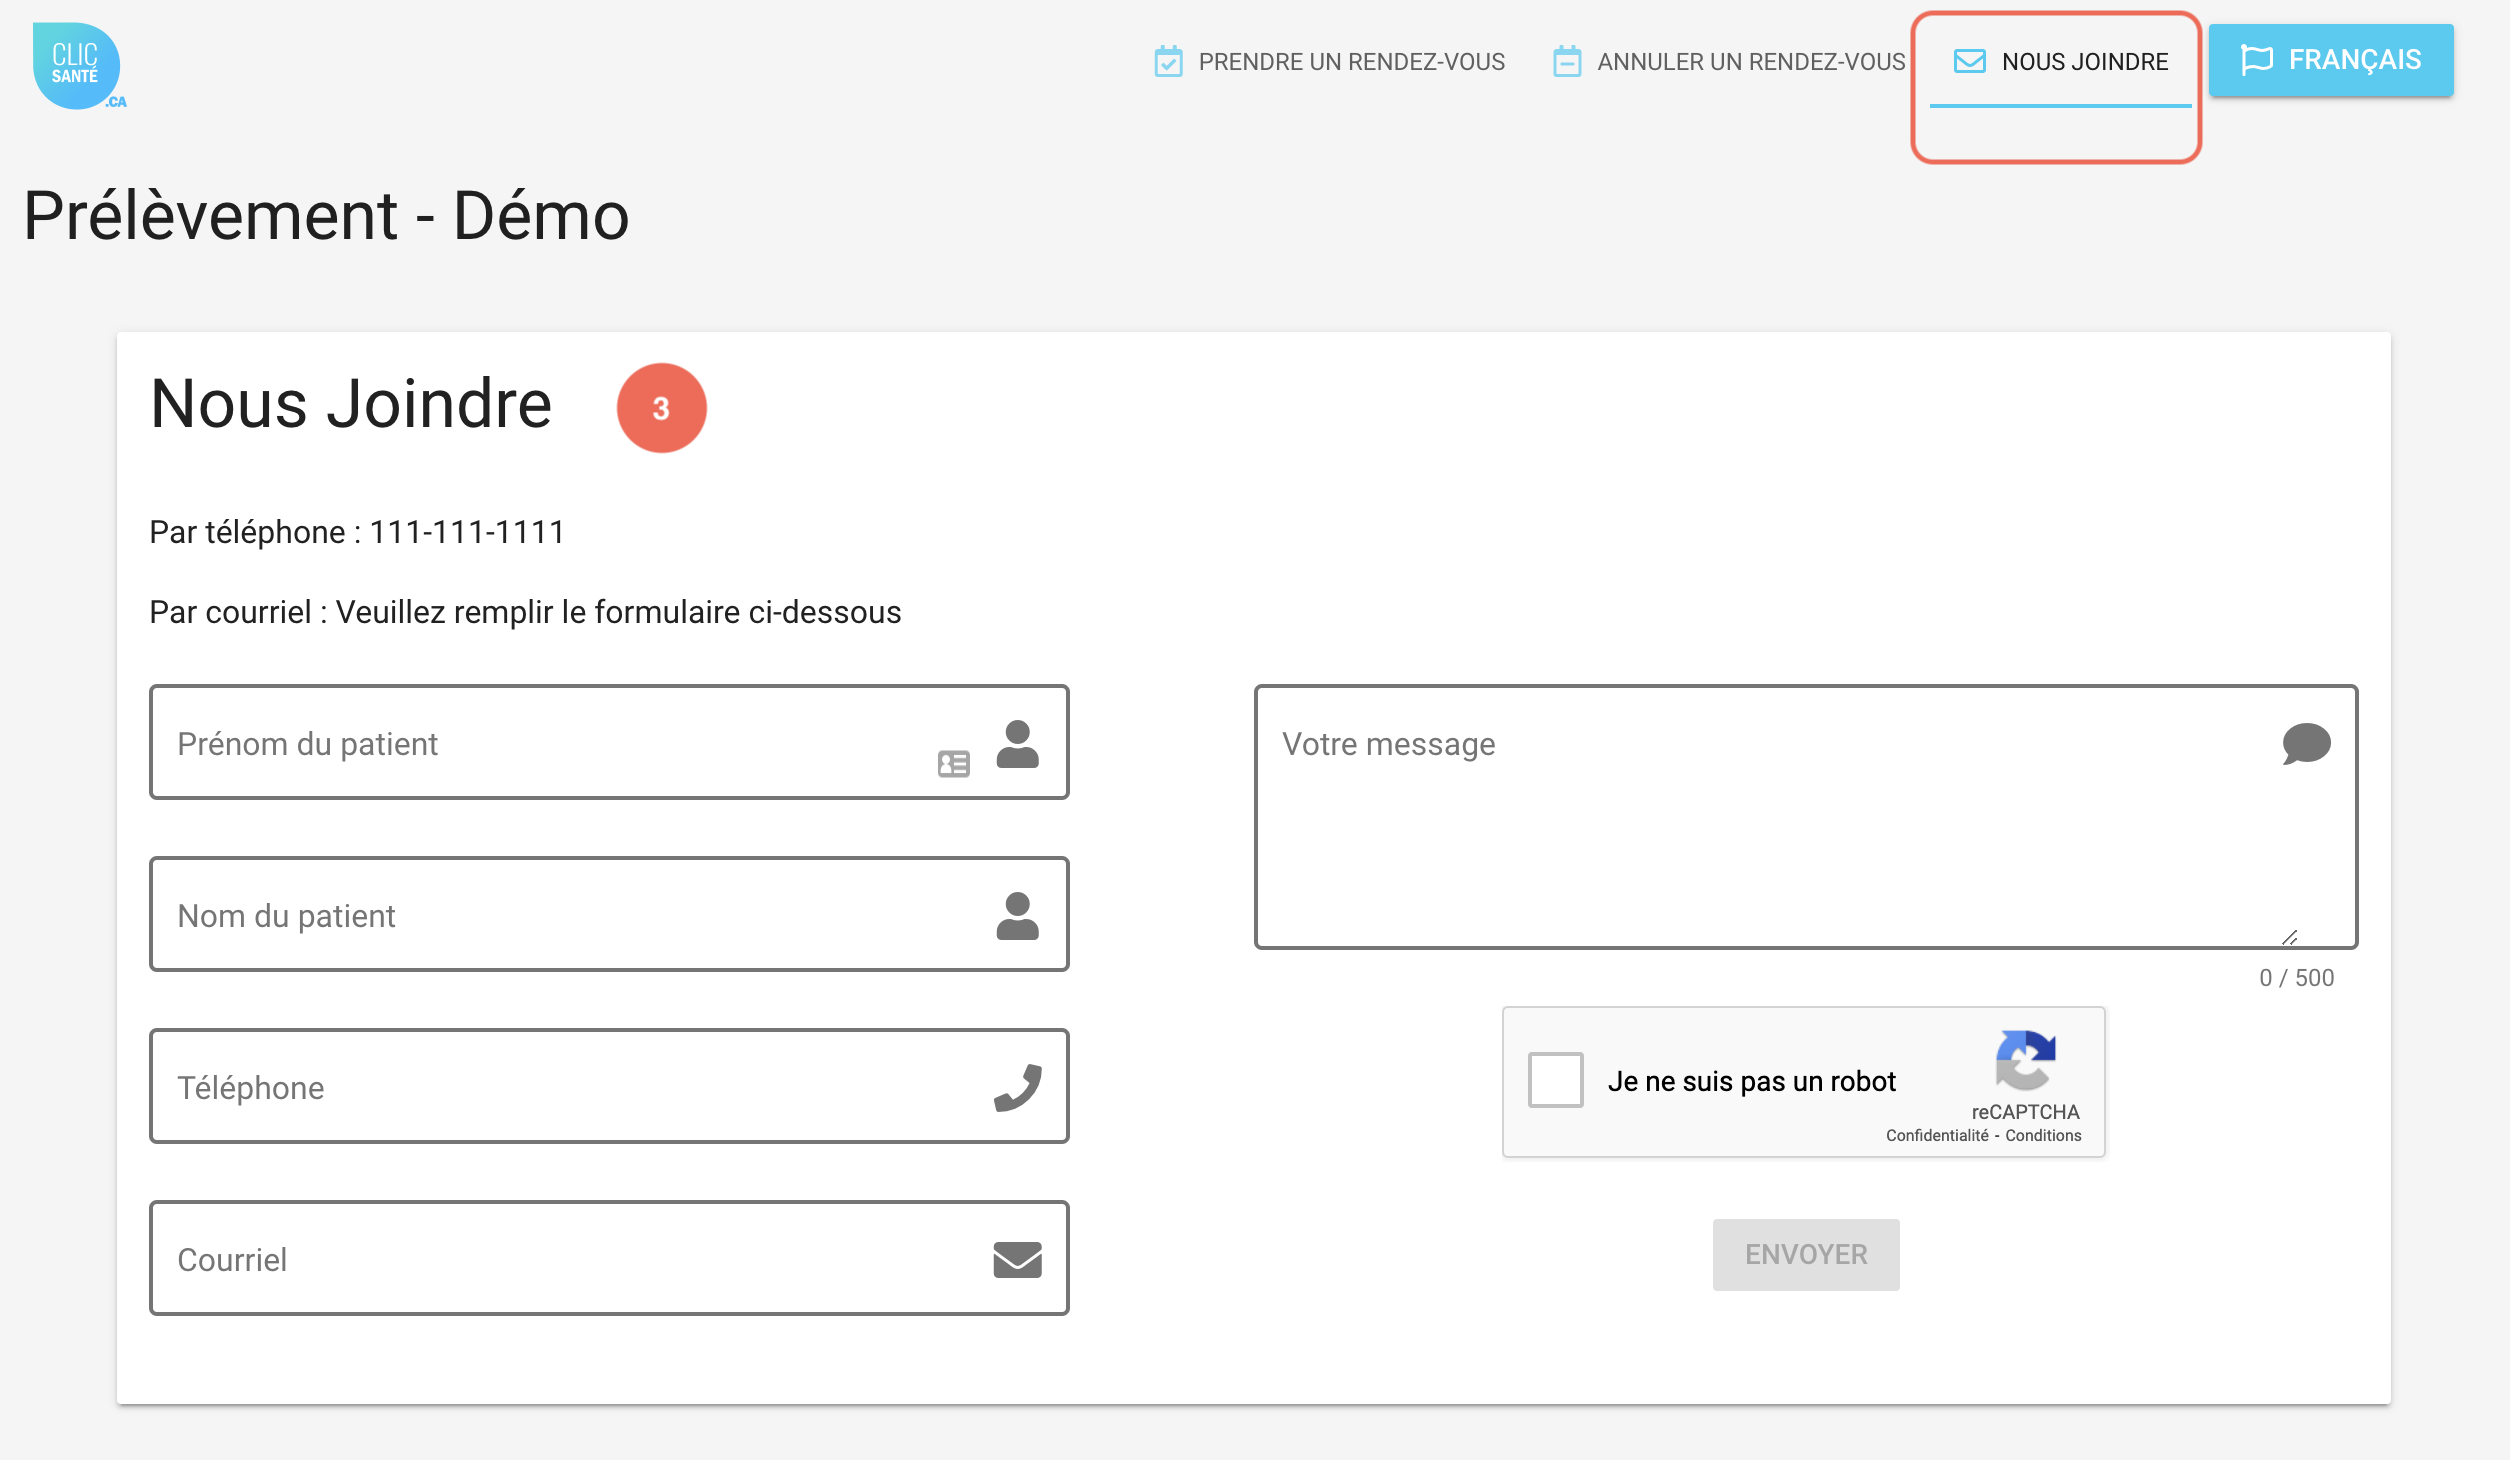Check the 'Je ne suis pas un robot' box
The image size is (2510, 1460).
pyautogui.click(x=1555, y=1081)
